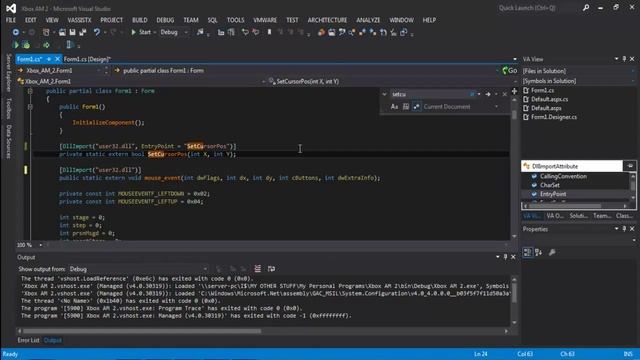
Task: Collapse the Form1() constructor outlining region
Action: point(30,107)
